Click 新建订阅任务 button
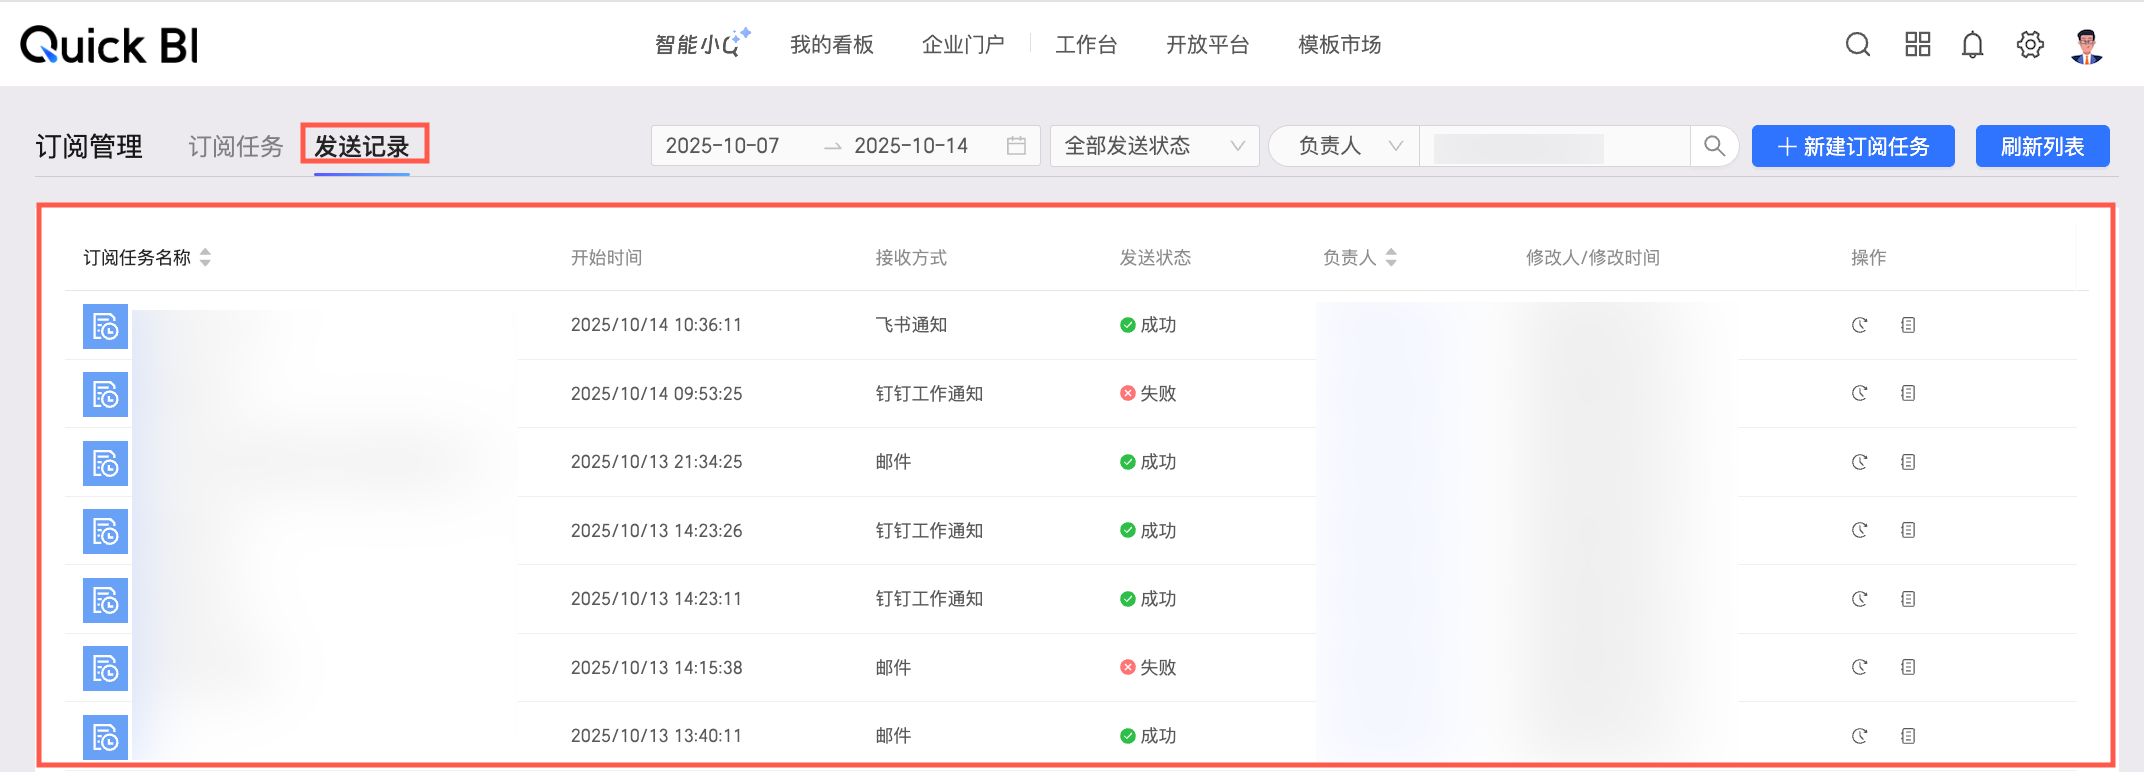This screenshot has height=772, width=2144. point(1853,146)
